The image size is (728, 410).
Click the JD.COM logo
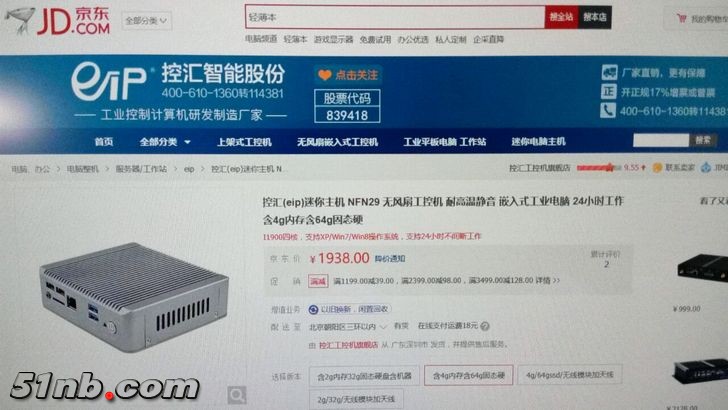point(58,20)
